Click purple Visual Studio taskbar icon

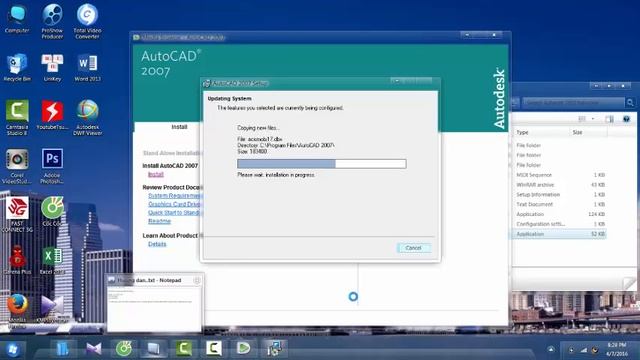(x=93, y=349)
